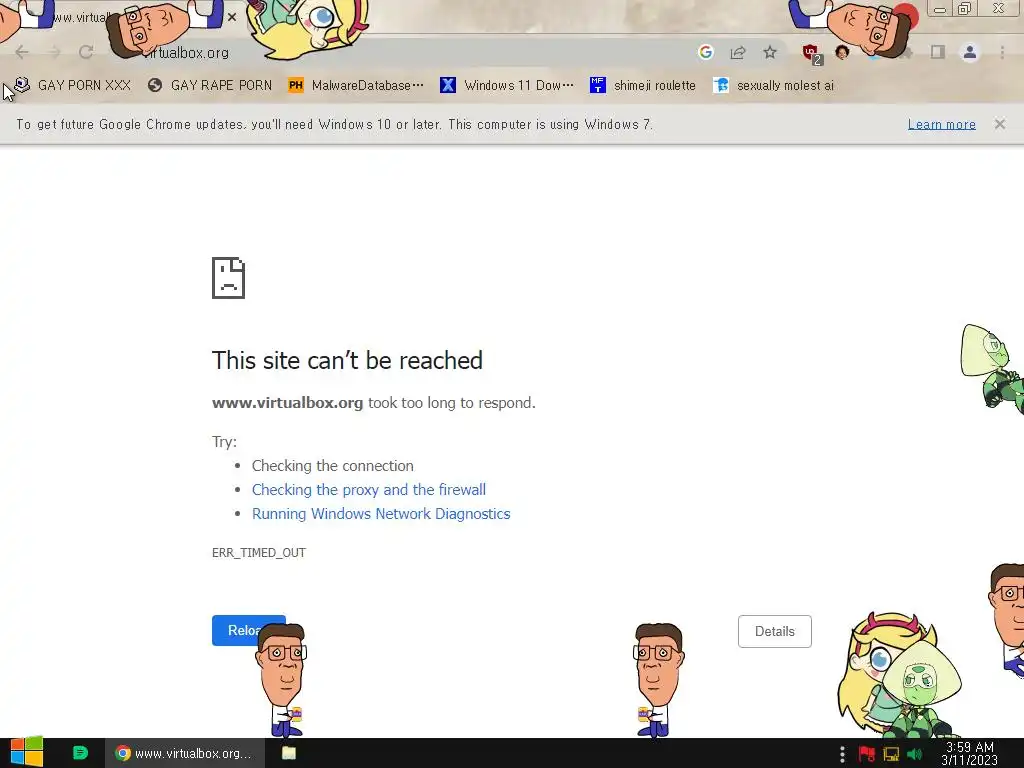Screen dimensions: 1024x768
Task: Open the share page icon
Action: coord(738,52)
